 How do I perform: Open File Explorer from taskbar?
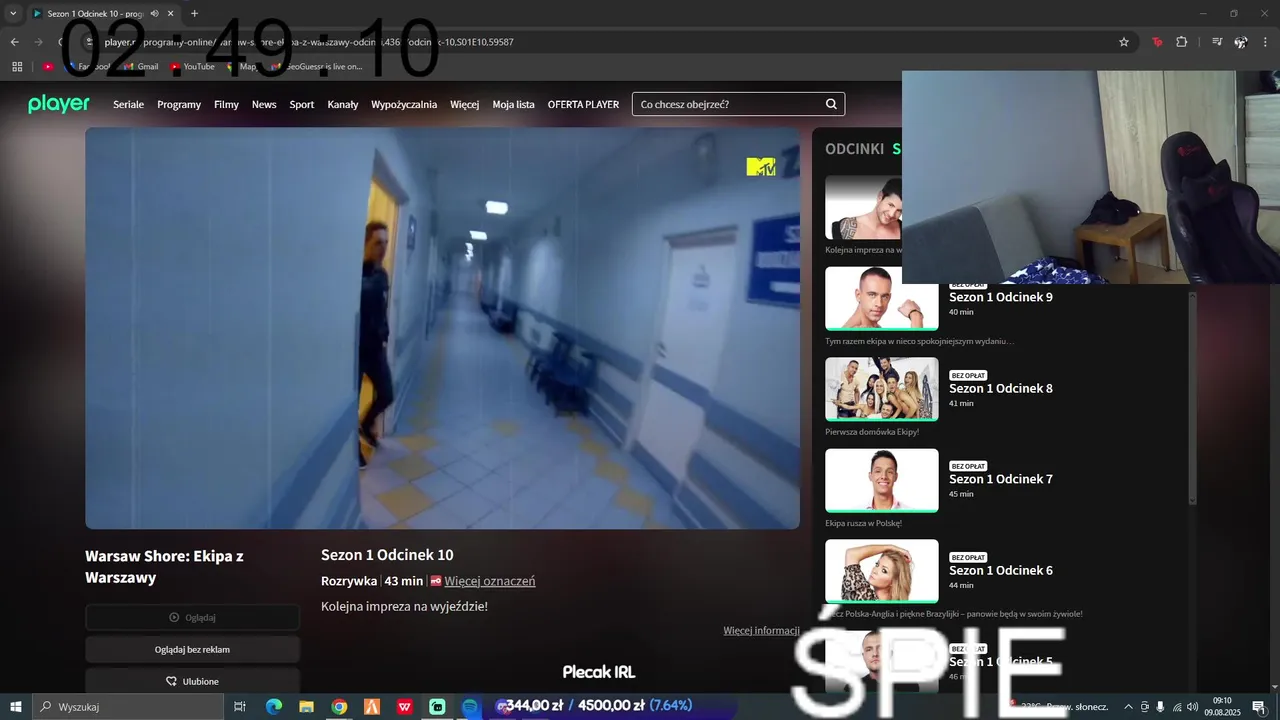point(307,706)
